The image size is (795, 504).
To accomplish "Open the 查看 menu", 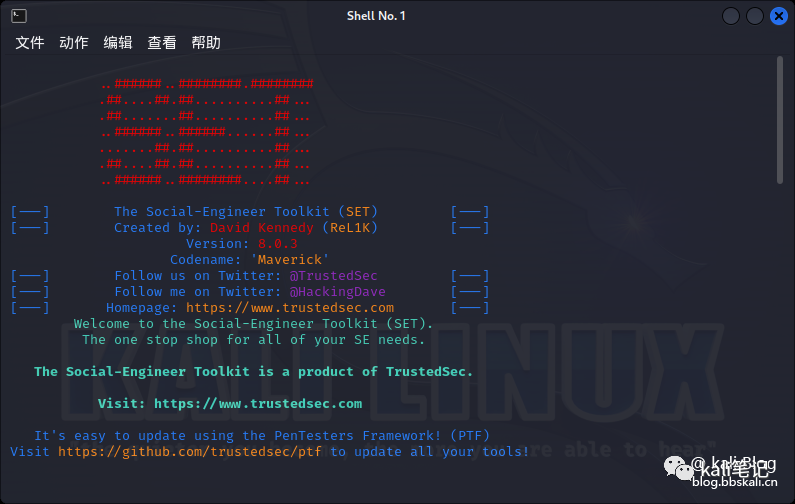I will coord(162,43).
